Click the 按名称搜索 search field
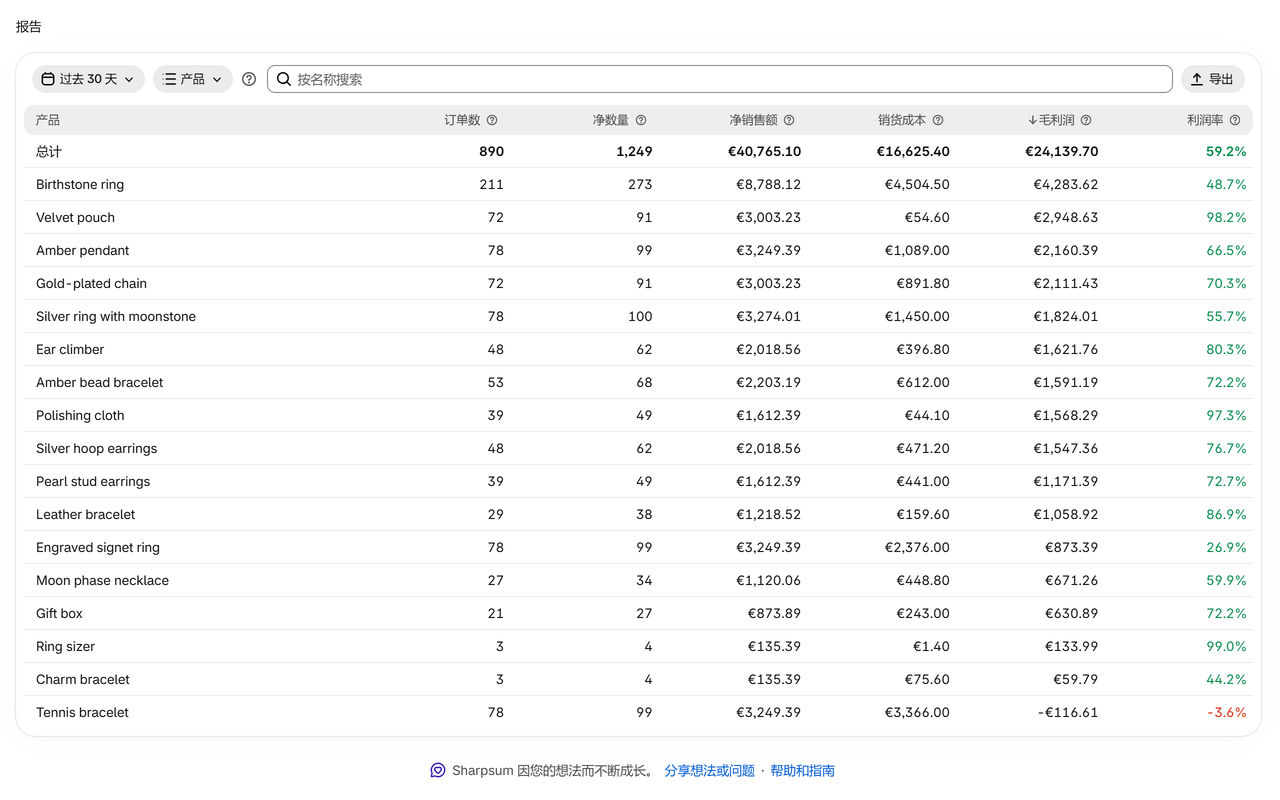Viewport: 1280px width, 800px height. 720,79
